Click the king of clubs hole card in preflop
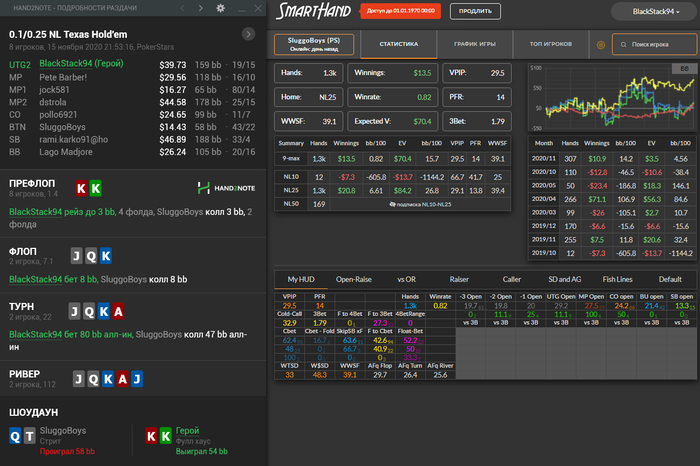This screenshot has width=700, height=466. coord(95,187)
